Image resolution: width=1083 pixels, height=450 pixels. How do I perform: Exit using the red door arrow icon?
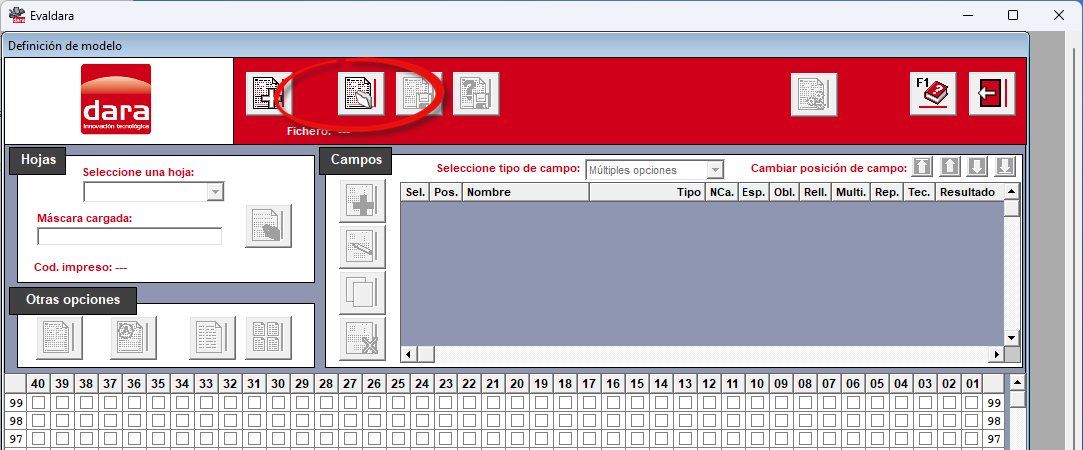(993, 94)
